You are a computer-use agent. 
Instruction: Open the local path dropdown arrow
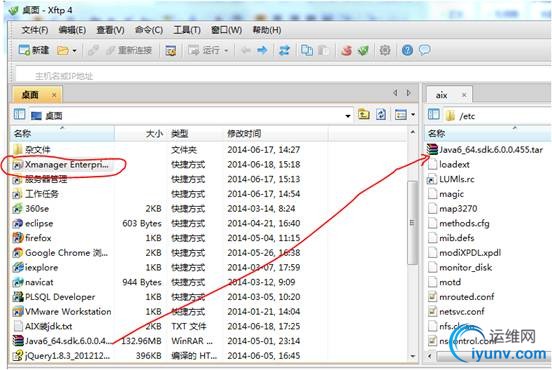click(348, 116)
